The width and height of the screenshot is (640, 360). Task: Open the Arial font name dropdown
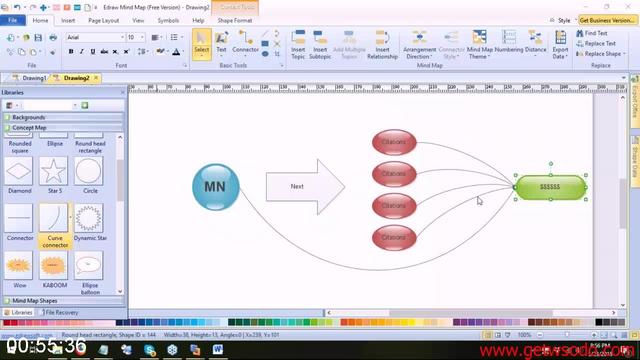pos(122,37)
